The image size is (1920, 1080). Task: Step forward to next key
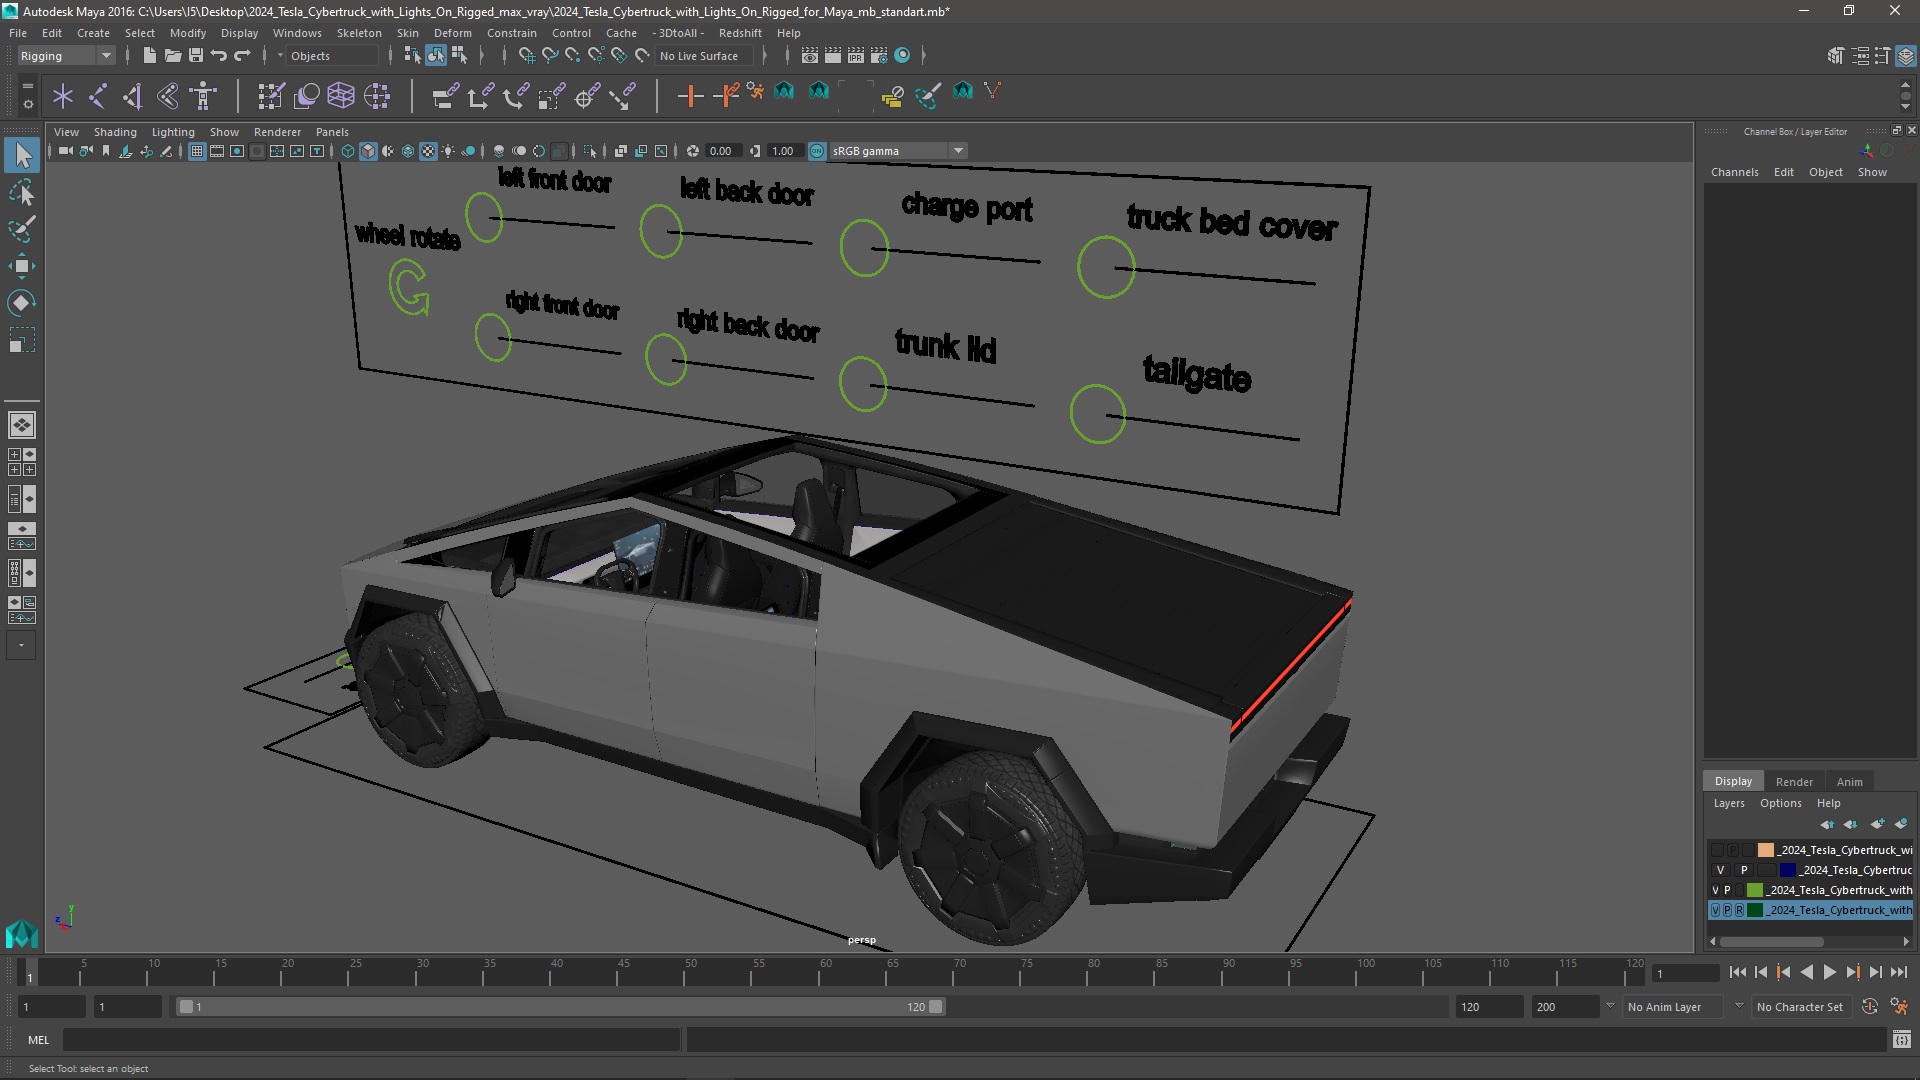[1852, 972]
